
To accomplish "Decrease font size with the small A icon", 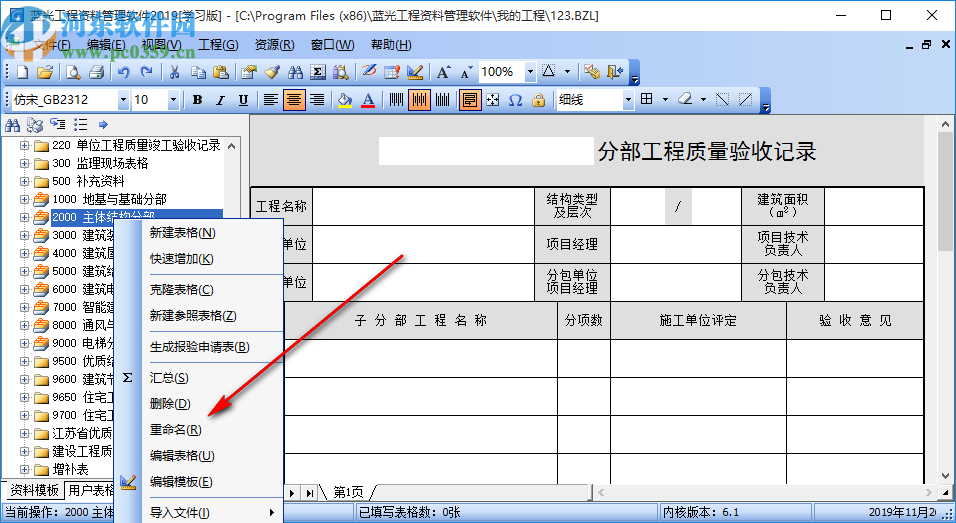I will [466, 72].
